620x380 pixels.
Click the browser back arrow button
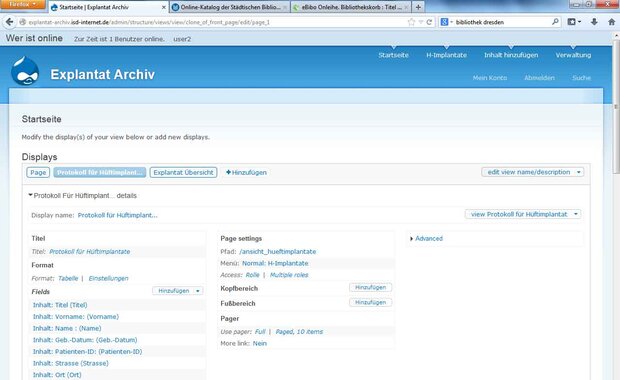click(9, 22)
